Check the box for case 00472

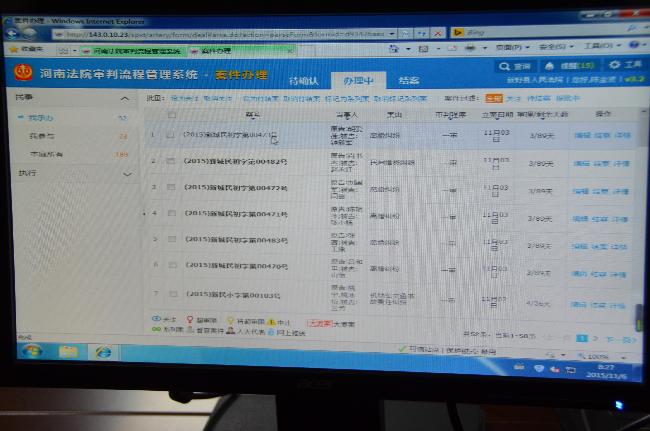(x=171, y=187)
